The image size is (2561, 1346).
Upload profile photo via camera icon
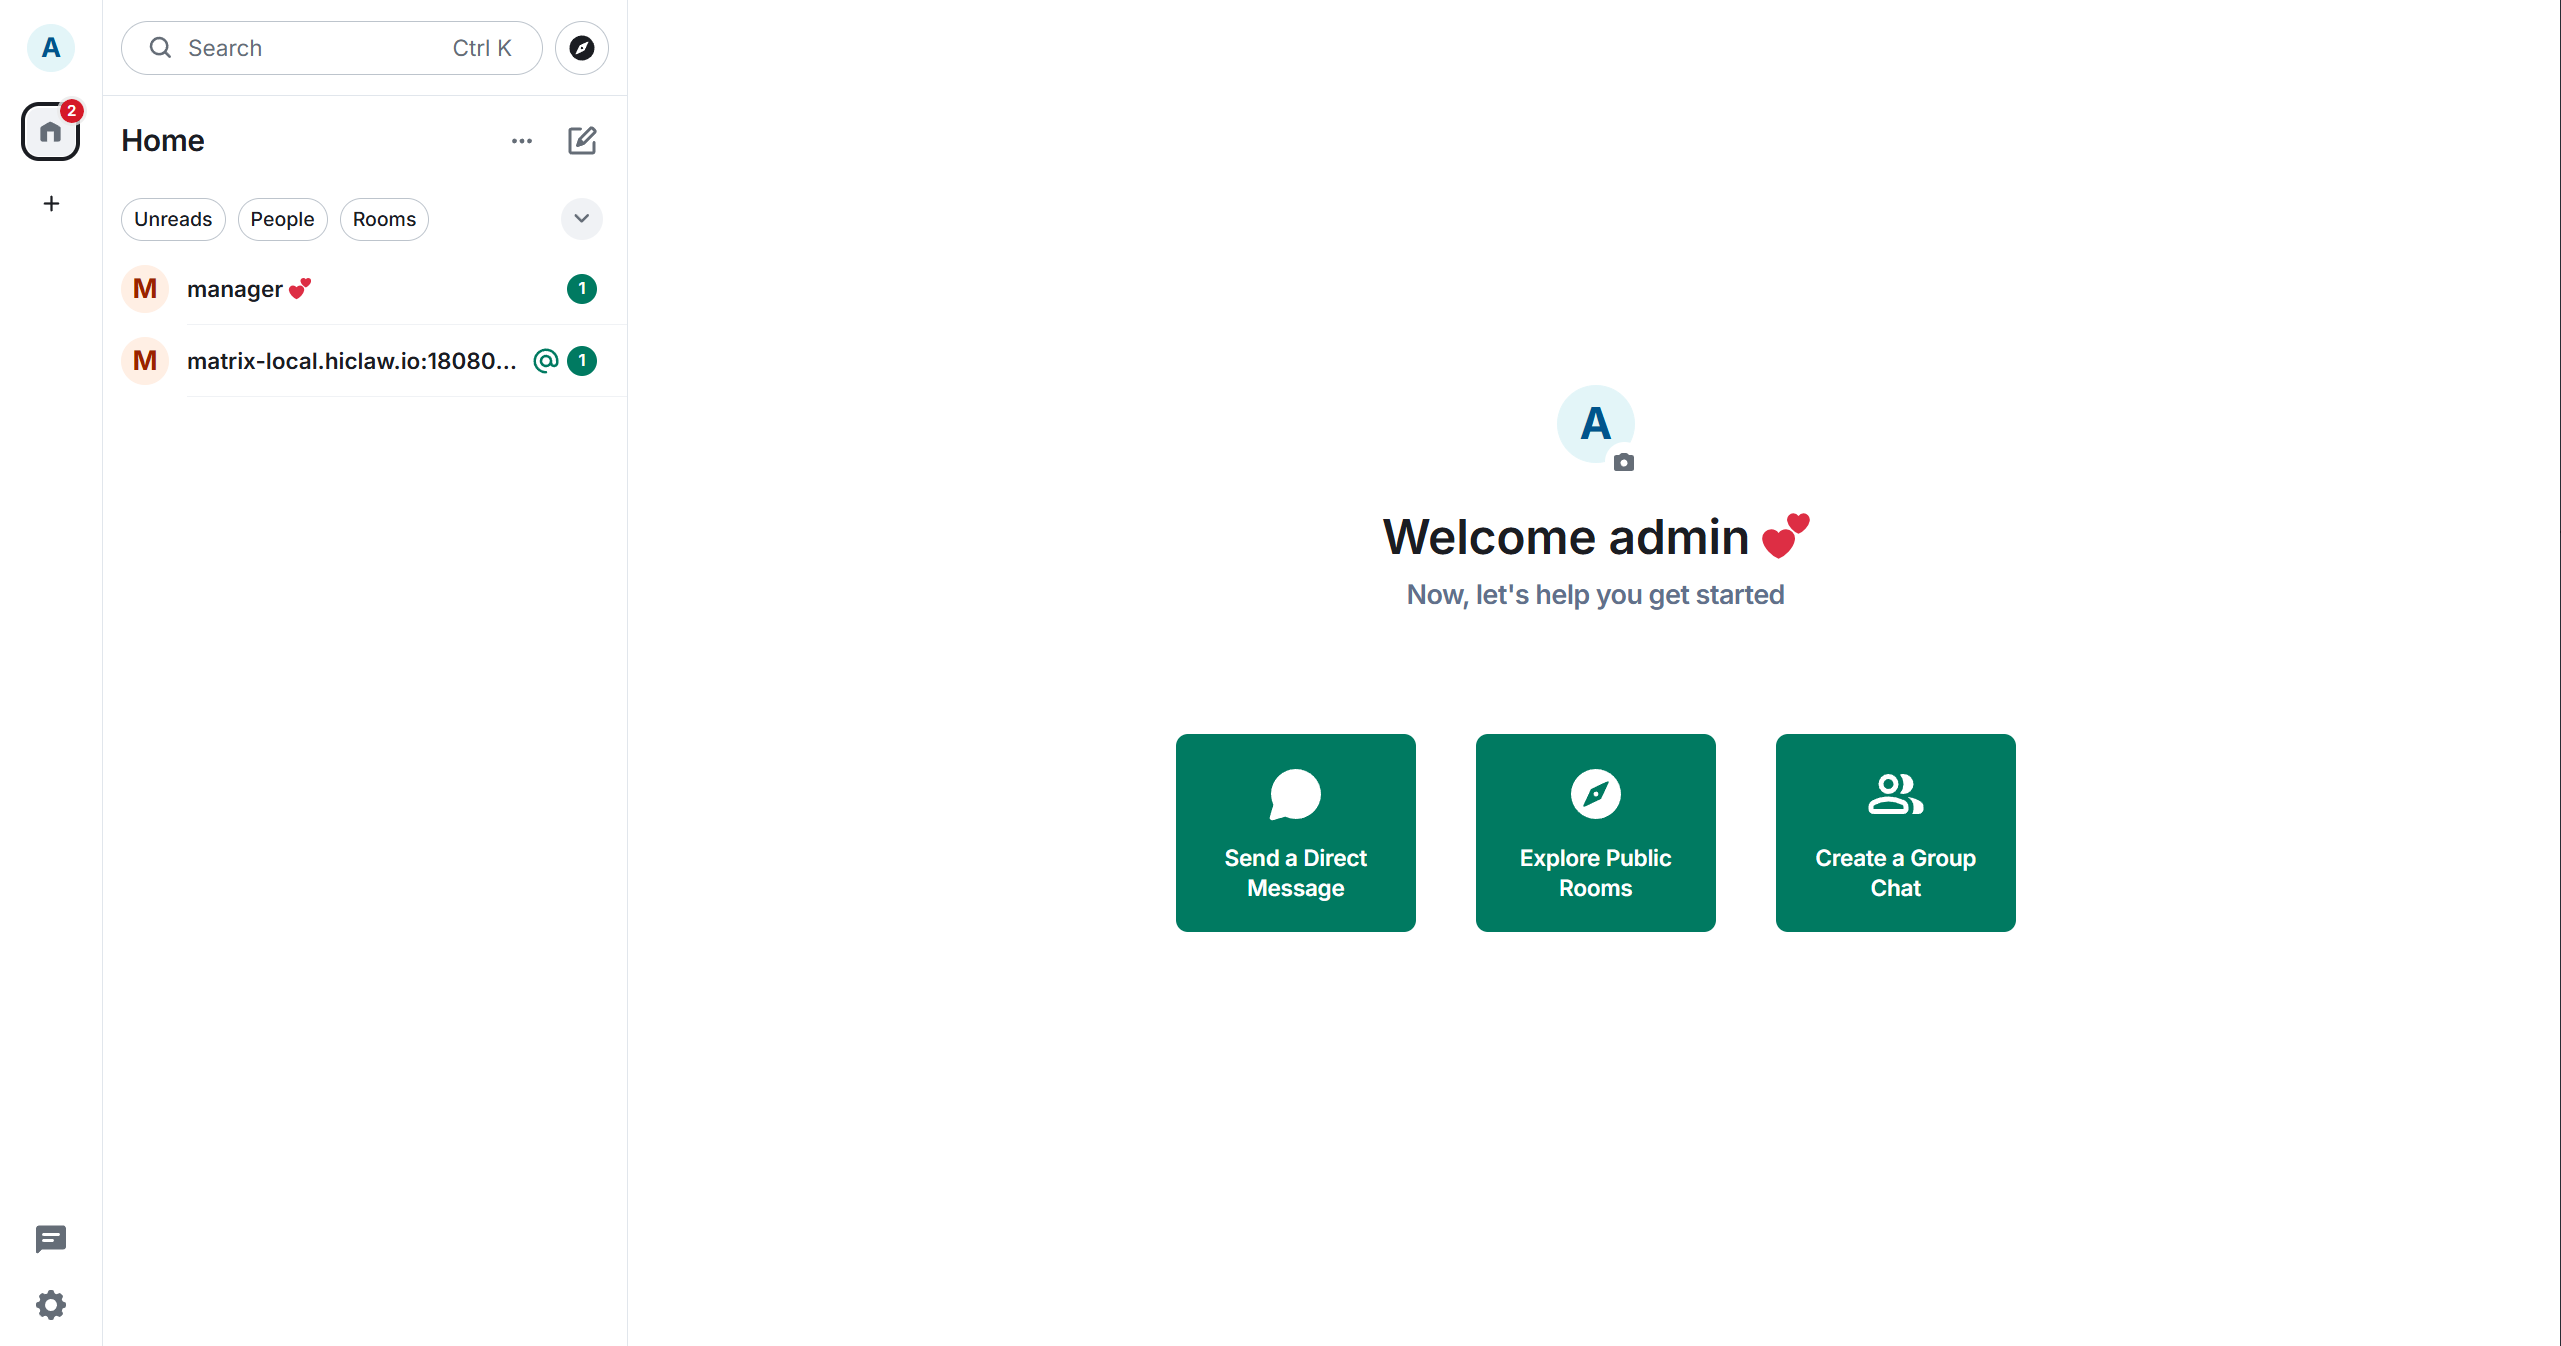point(1624,463)
